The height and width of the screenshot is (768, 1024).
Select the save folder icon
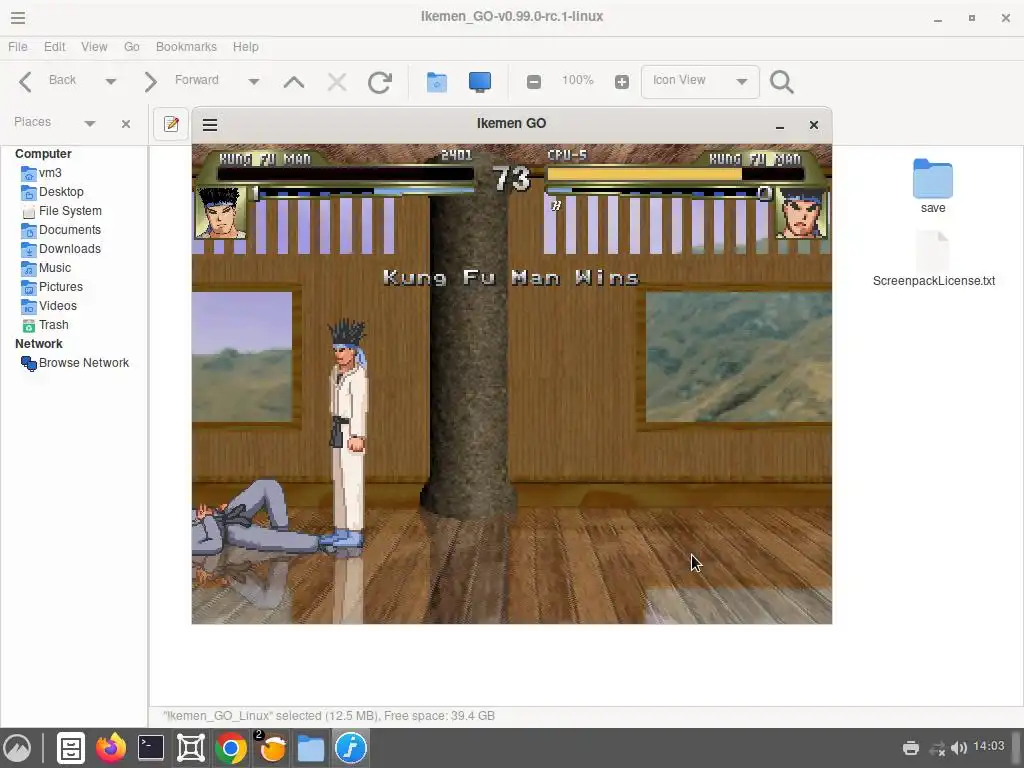pyautogui.click(x=933, y=178)
